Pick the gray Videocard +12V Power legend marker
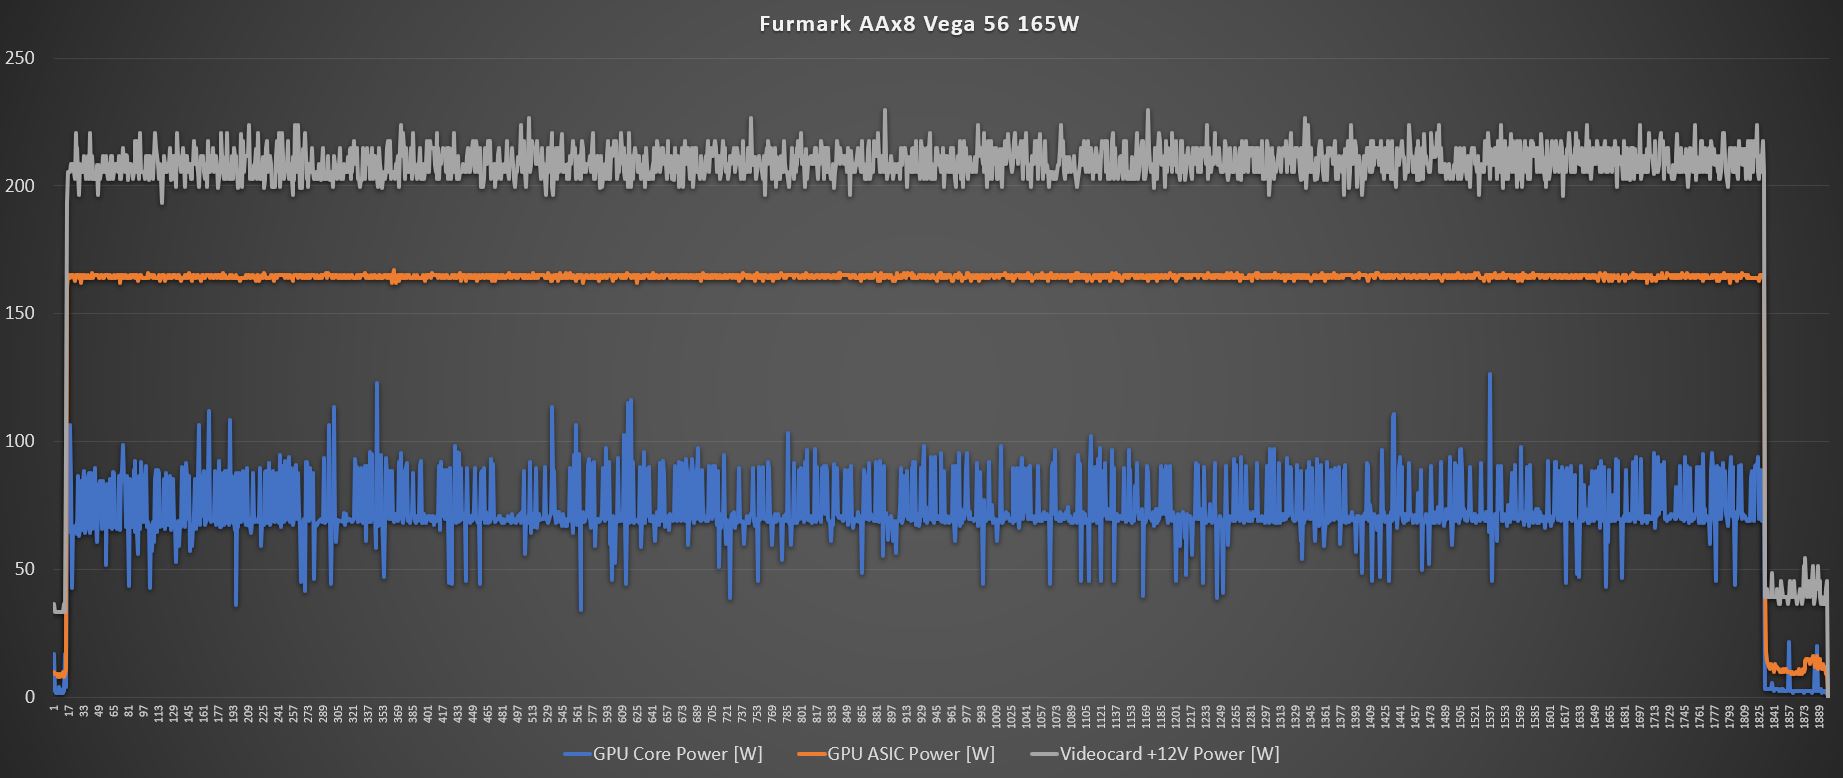The image size is (1843, 778). pyautogui.click(x=1043, y=754)
